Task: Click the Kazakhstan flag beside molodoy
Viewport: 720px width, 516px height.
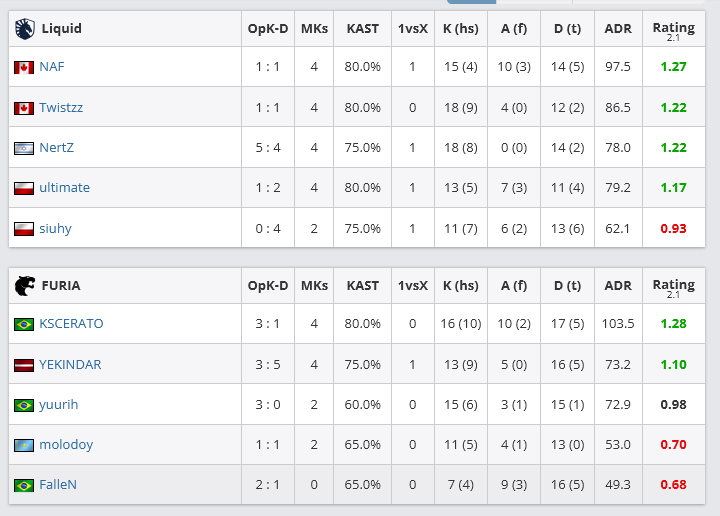Action: [x=24, y=445]
